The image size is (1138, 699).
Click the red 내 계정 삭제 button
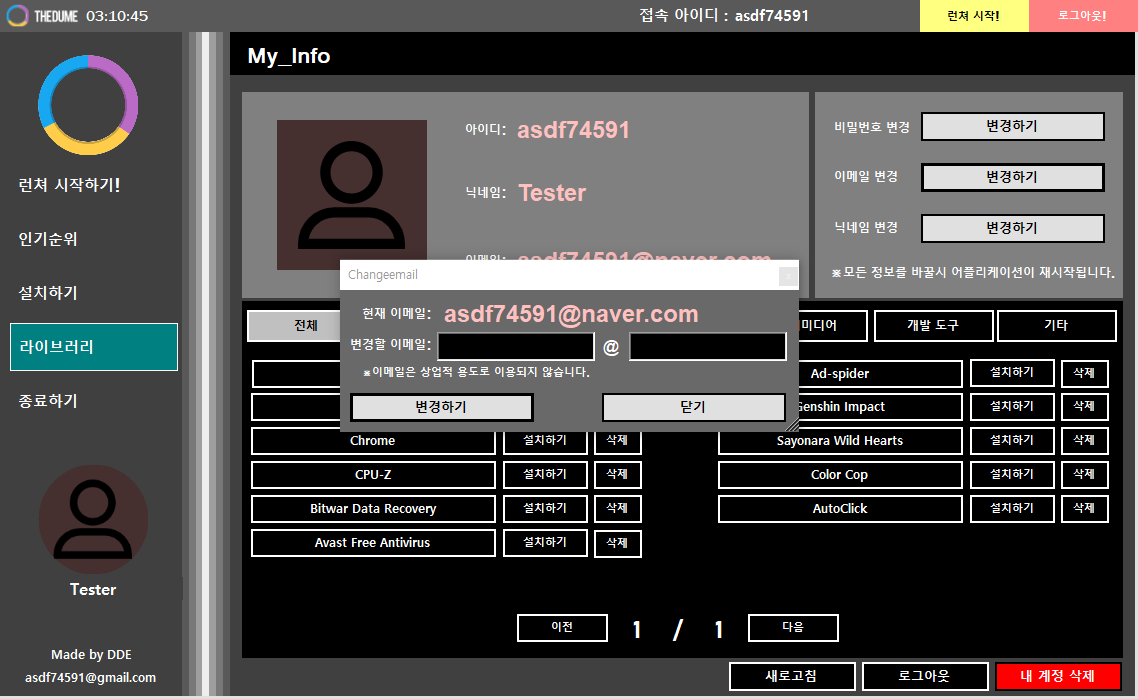point(1058,676)
